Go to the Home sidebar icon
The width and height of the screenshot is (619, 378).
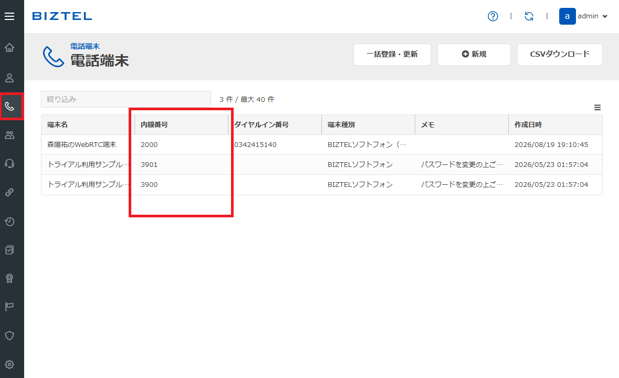[x=9, y=48]
